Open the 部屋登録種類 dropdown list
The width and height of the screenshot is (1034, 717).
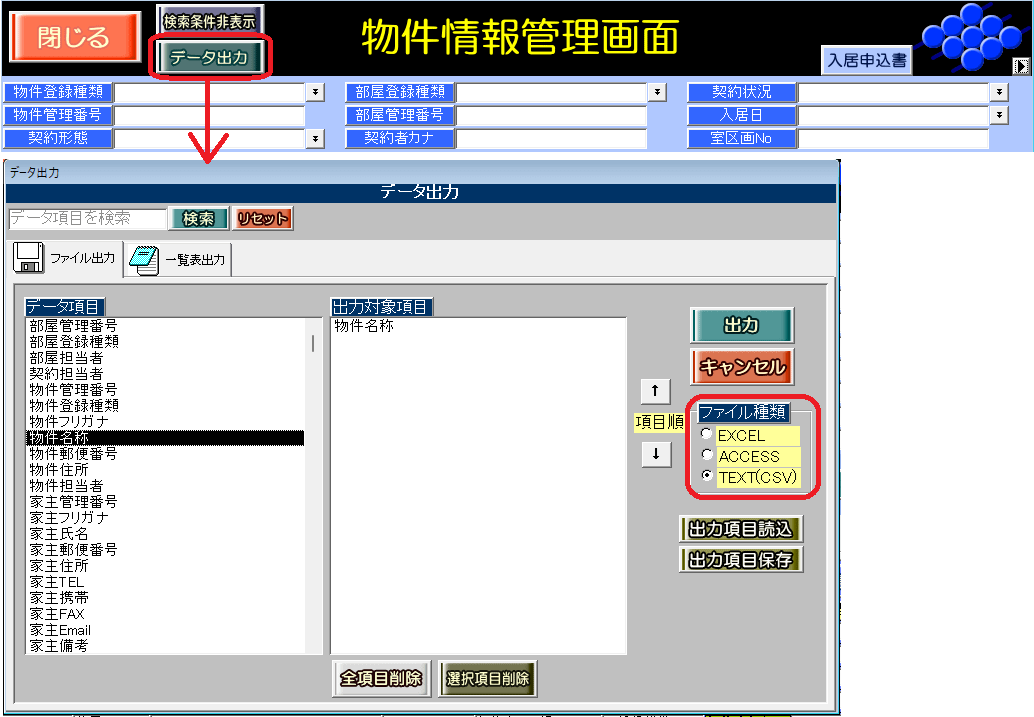tap(657, 92)
